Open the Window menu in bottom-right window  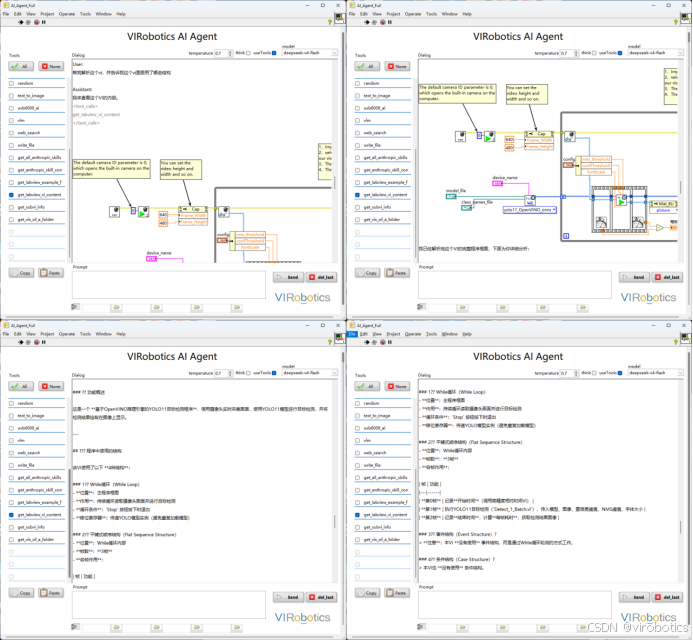(449, 334)
